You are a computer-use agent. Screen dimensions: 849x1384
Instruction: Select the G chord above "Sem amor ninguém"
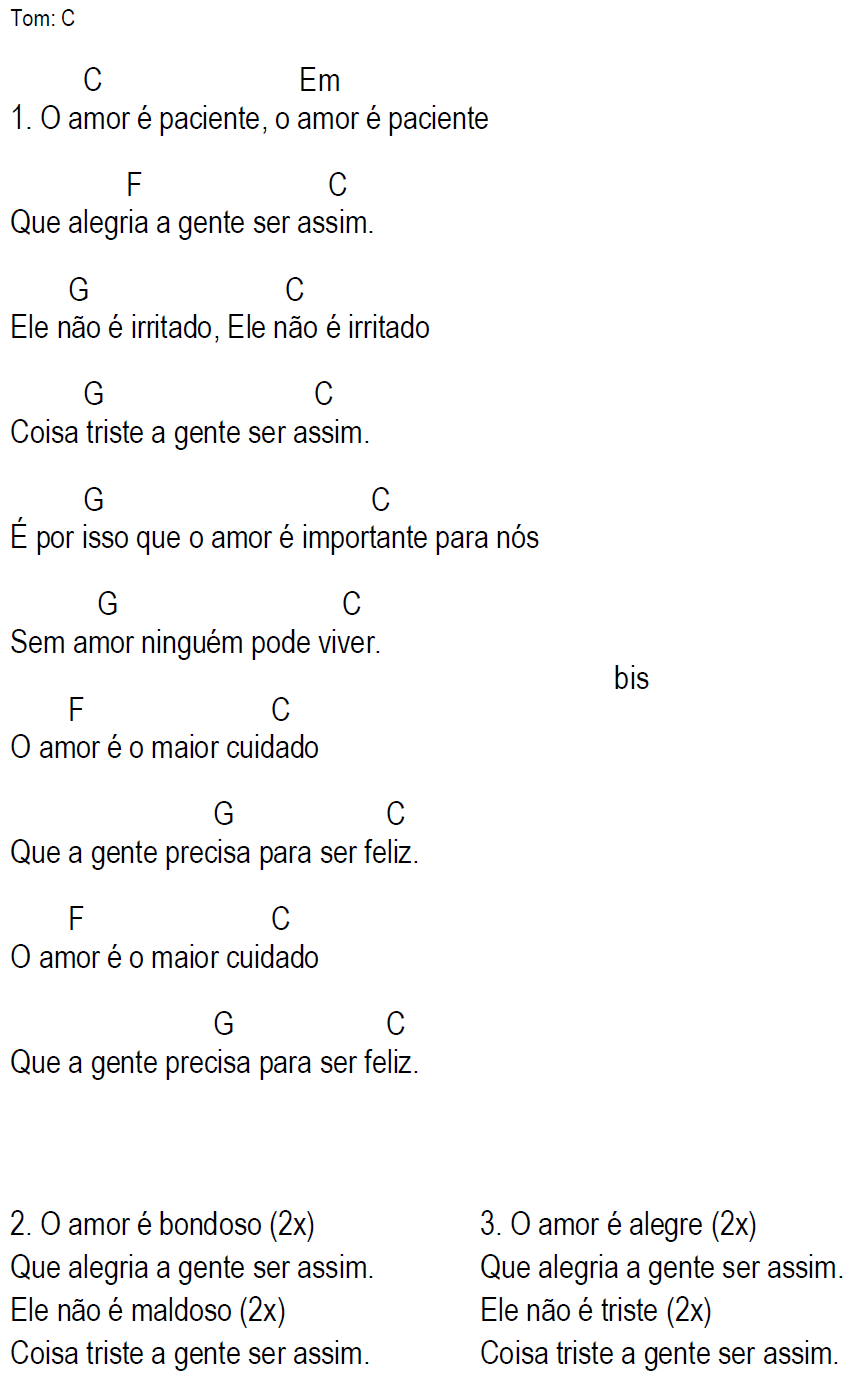(108, 604)
